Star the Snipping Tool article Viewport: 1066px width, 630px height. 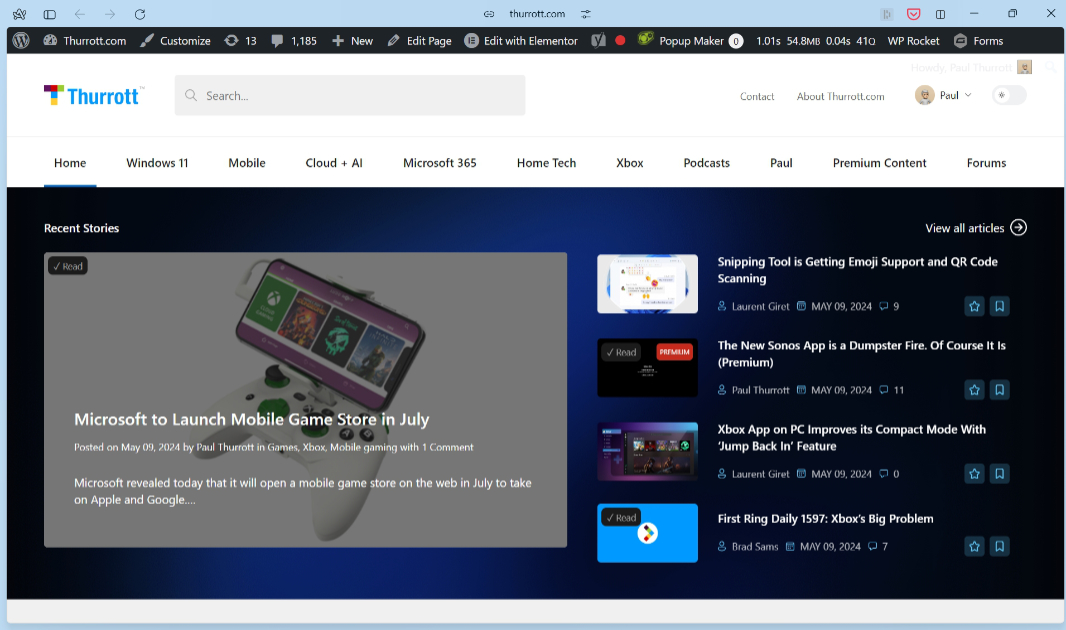[x=974, y=306]
